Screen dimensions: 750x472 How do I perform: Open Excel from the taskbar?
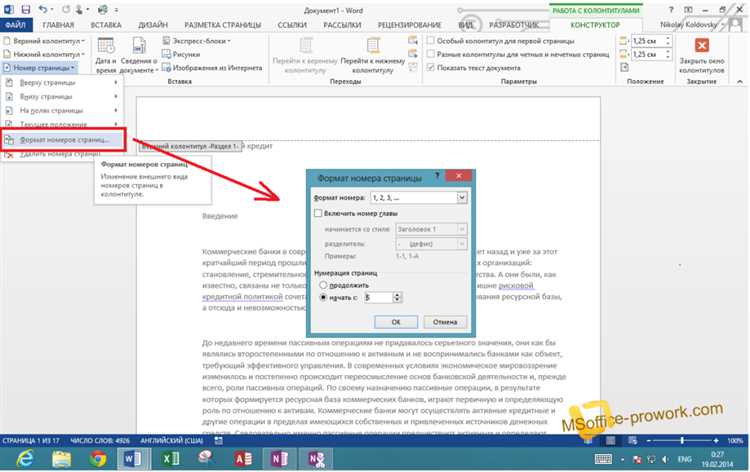pos(171,459)
